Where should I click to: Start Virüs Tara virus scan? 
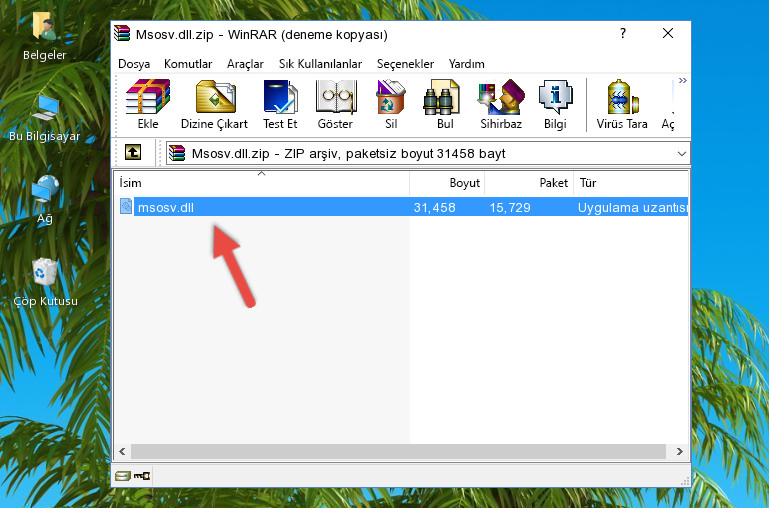(x=622, y=104)
